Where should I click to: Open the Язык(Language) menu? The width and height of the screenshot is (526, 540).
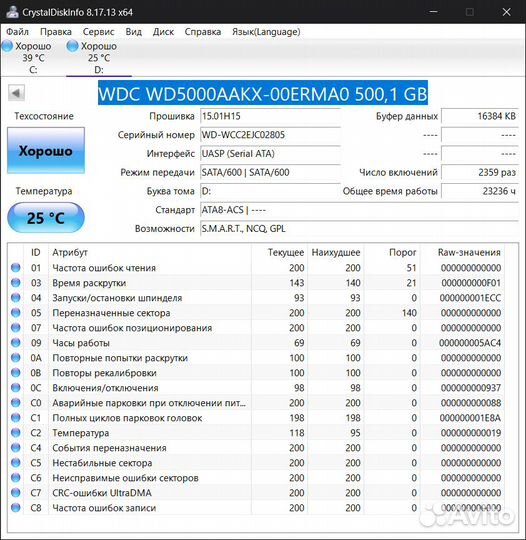click(266, 32)
